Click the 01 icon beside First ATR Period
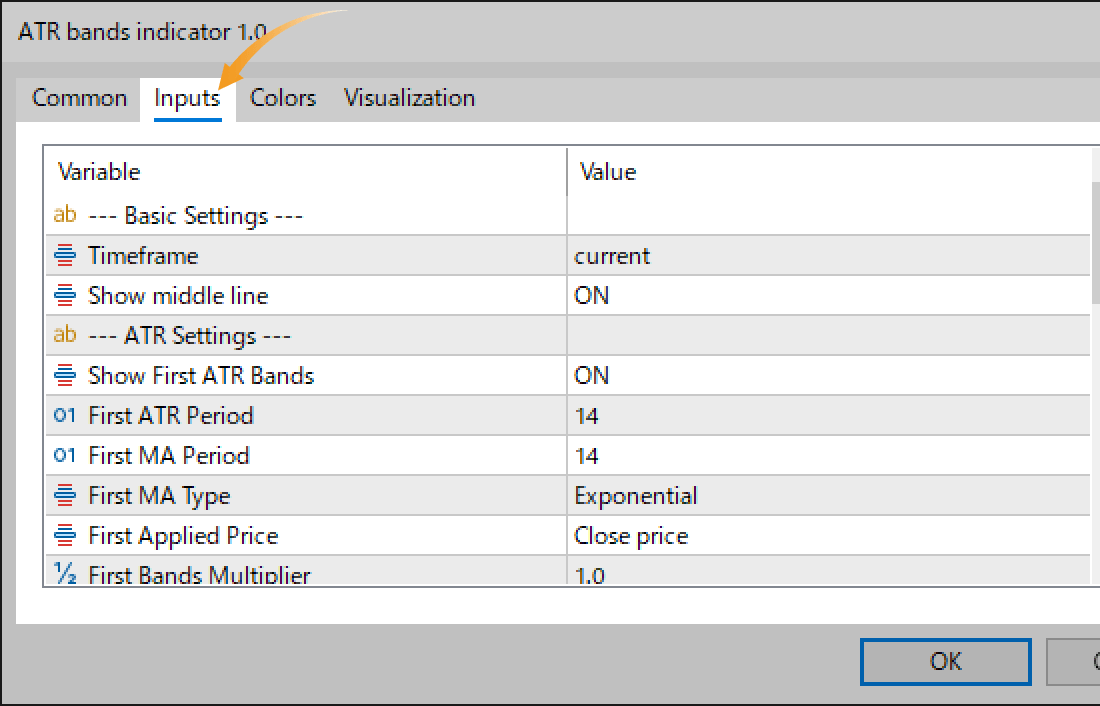Image resolution: width=1100 pixels, height=706 pixels. [63, 415]
